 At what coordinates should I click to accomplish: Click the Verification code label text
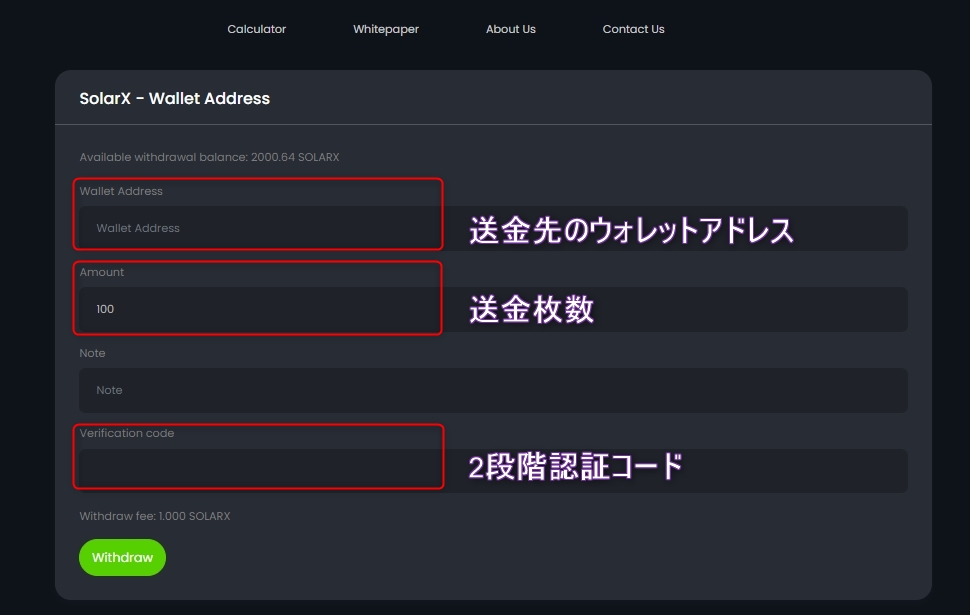point(127,433)
